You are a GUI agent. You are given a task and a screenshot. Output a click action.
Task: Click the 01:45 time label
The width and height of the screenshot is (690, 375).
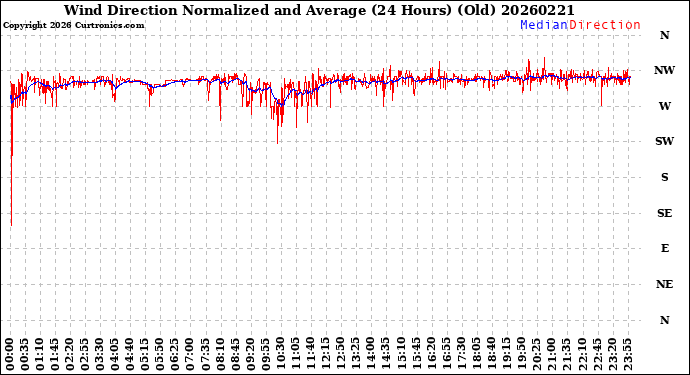tap(55, 354)
